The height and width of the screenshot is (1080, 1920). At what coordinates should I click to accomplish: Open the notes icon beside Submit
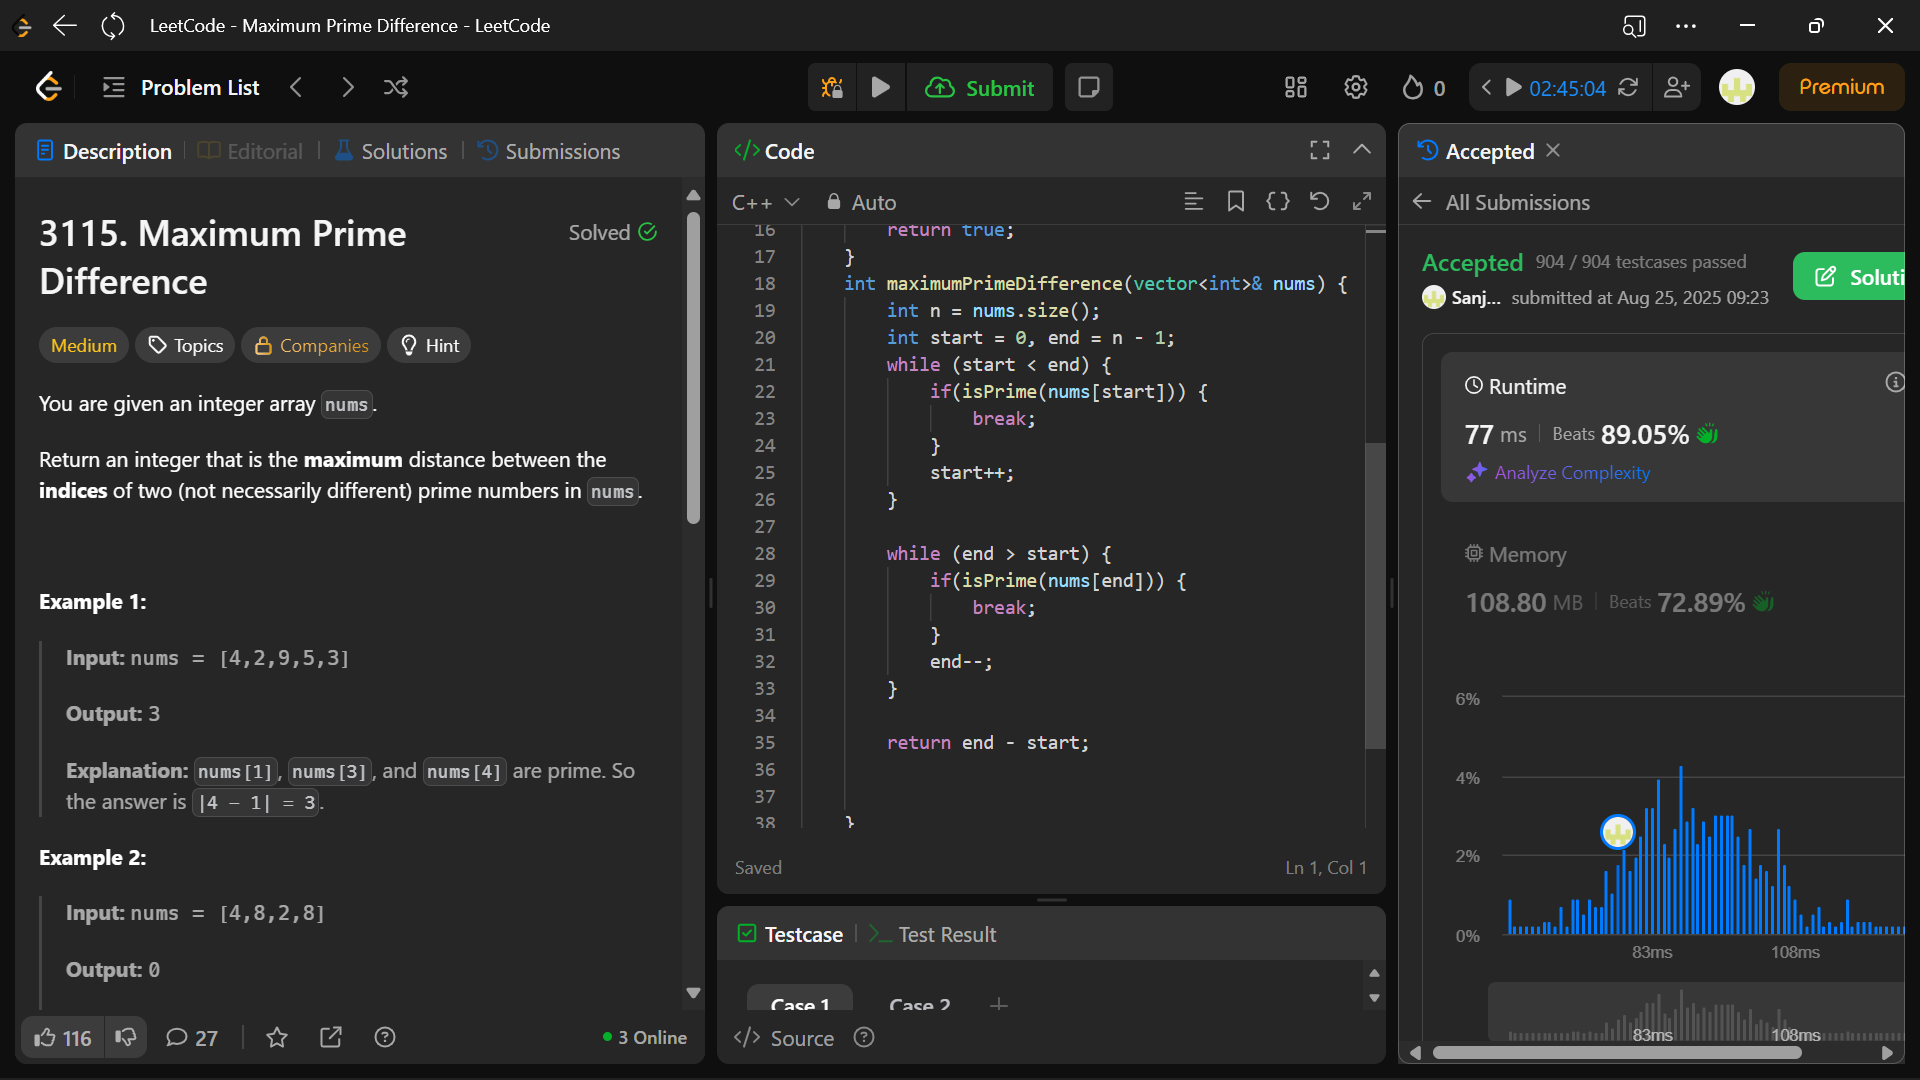point(1088,88)
